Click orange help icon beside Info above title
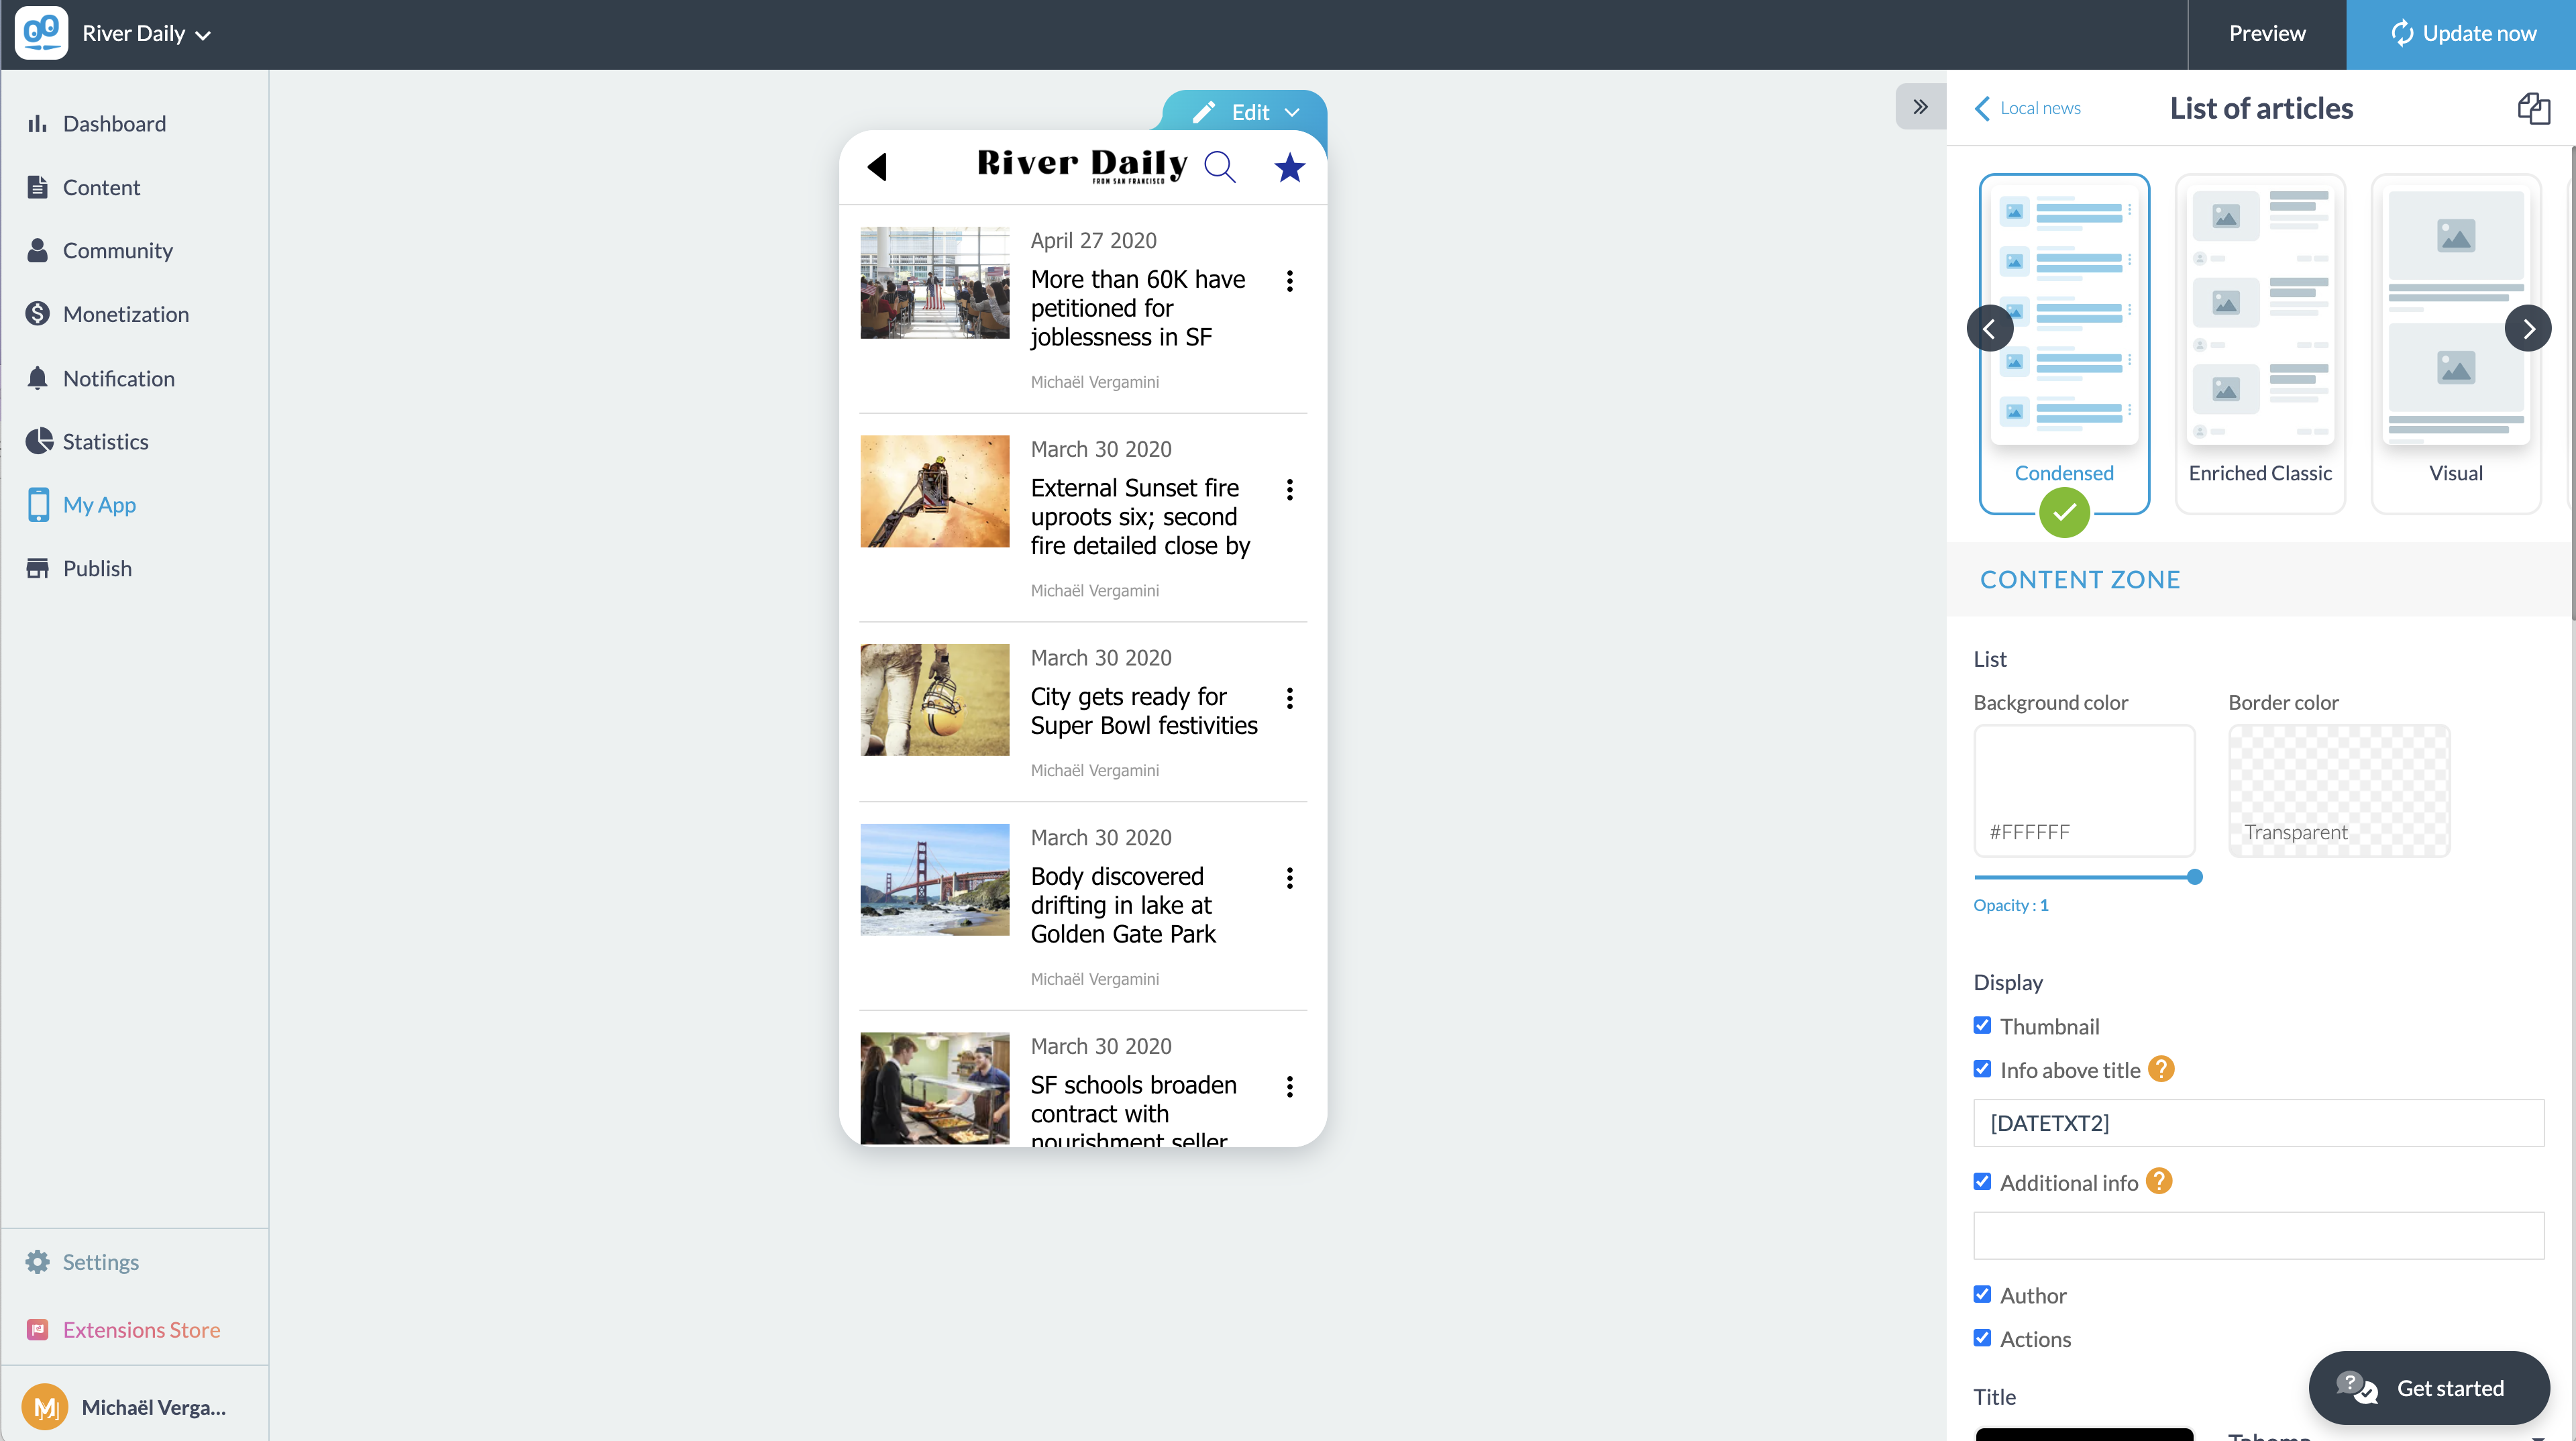 pyautogui.click(x=2161, y=1069)
